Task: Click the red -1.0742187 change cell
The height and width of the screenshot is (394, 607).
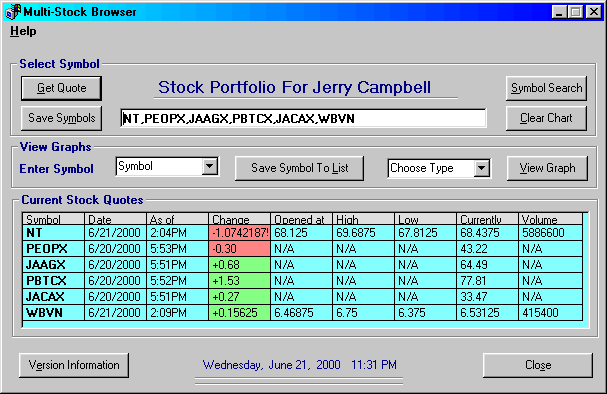Action: point(239,233)
